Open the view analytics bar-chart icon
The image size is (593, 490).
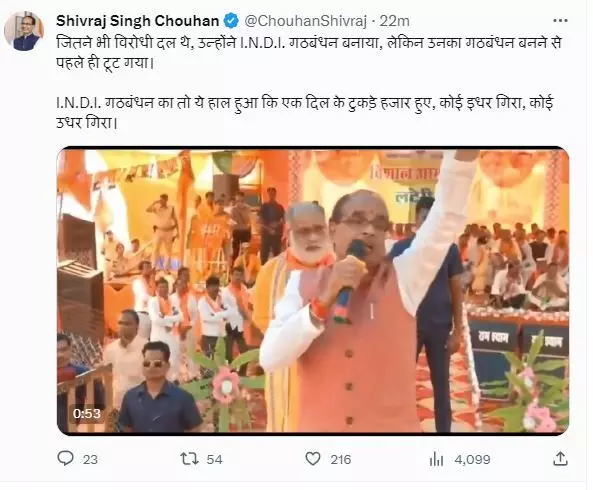click(x=436, y=459)
